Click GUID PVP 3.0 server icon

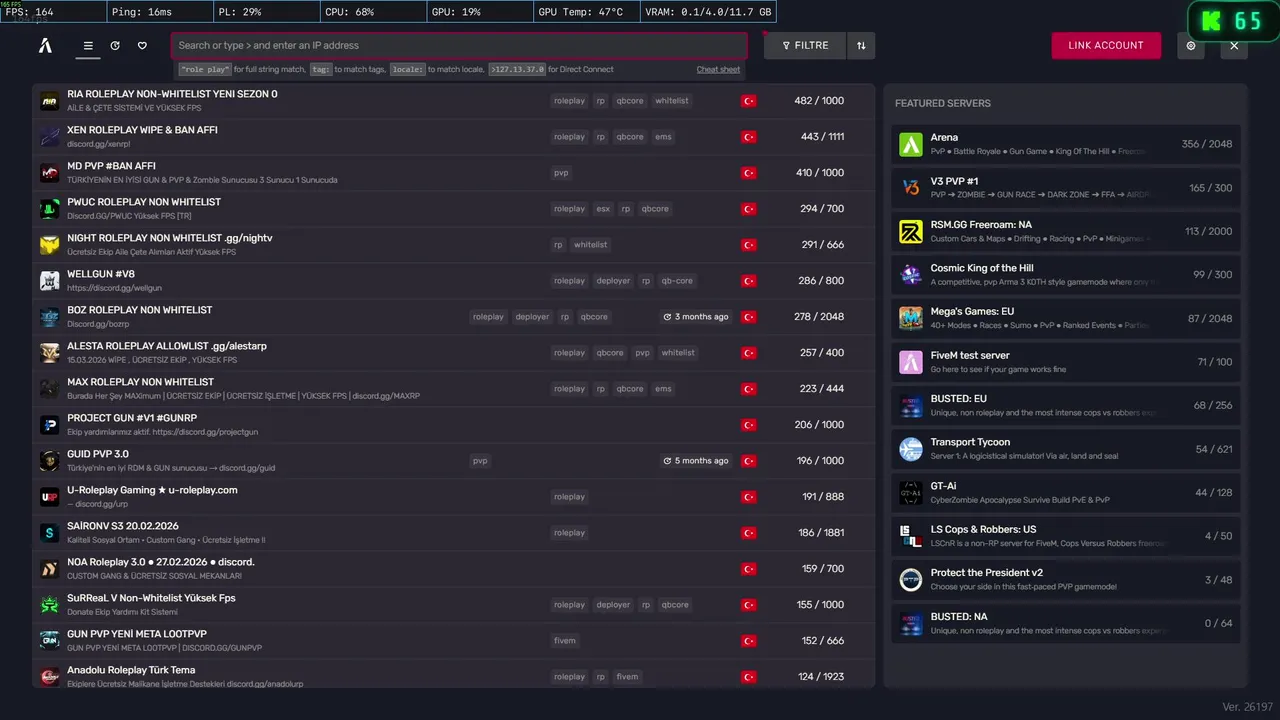coord(50,461)
